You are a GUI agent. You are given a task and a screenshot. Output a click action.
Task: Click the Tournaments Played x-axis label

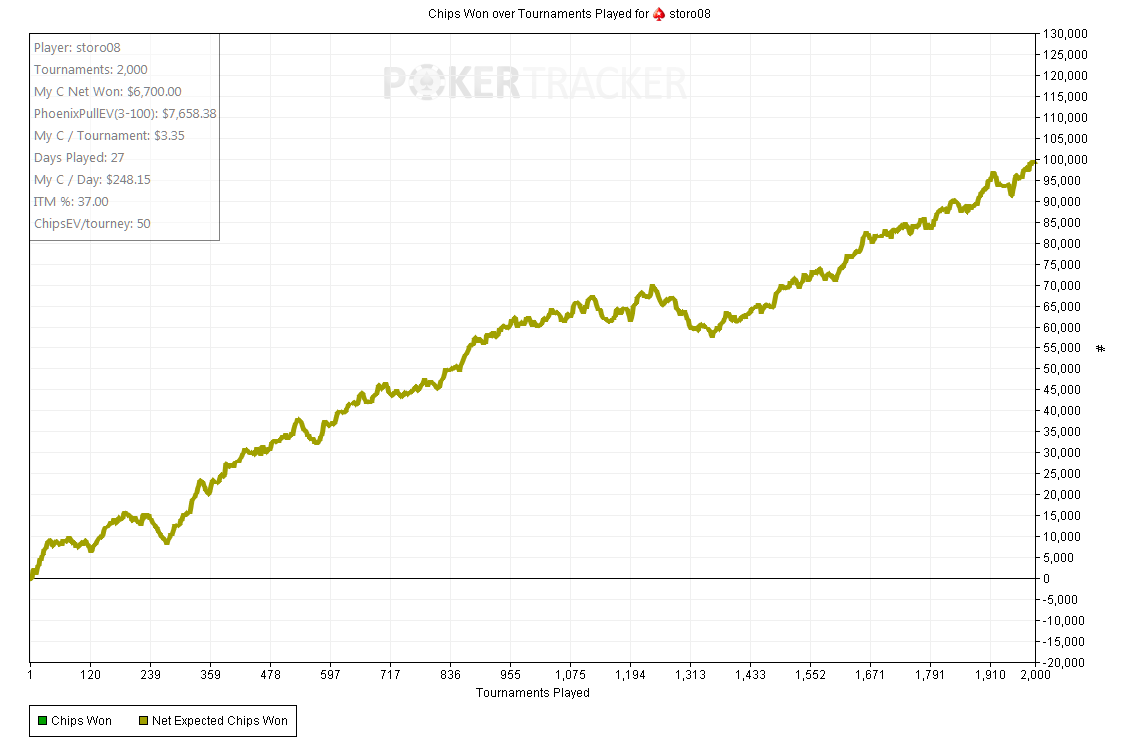[x=532, y=692]
